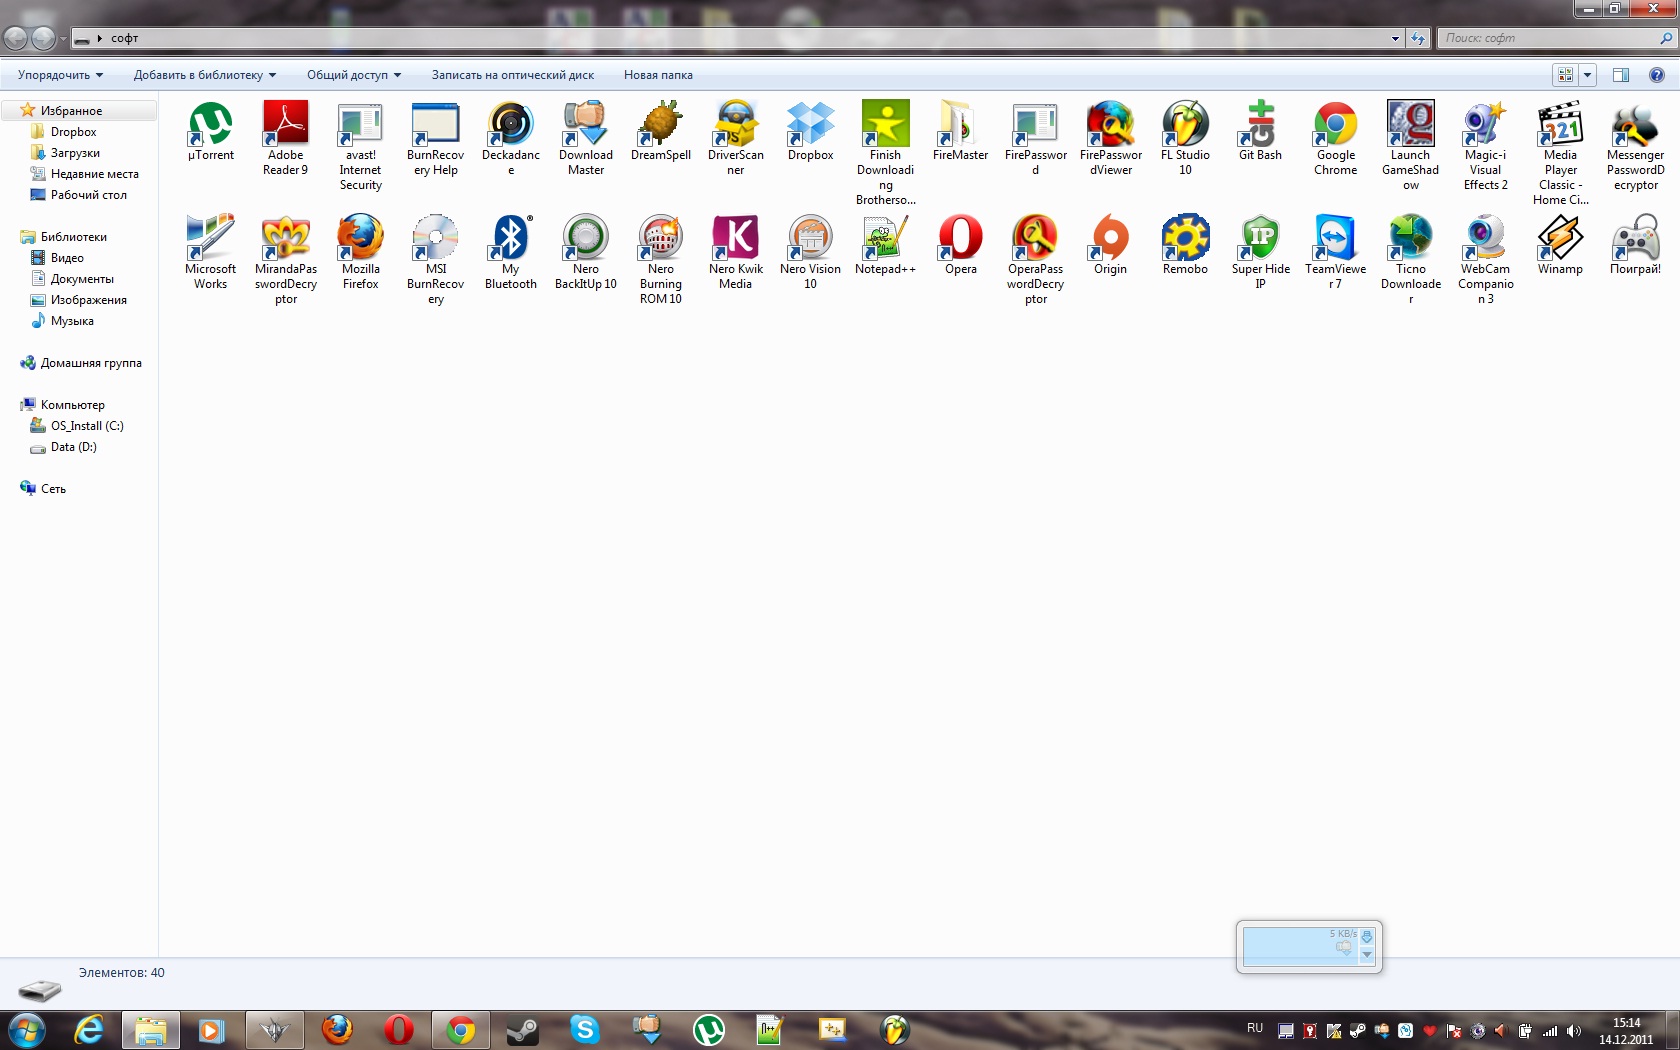Toggle the preview pane button
1680x1050 pixels.
1621,75
